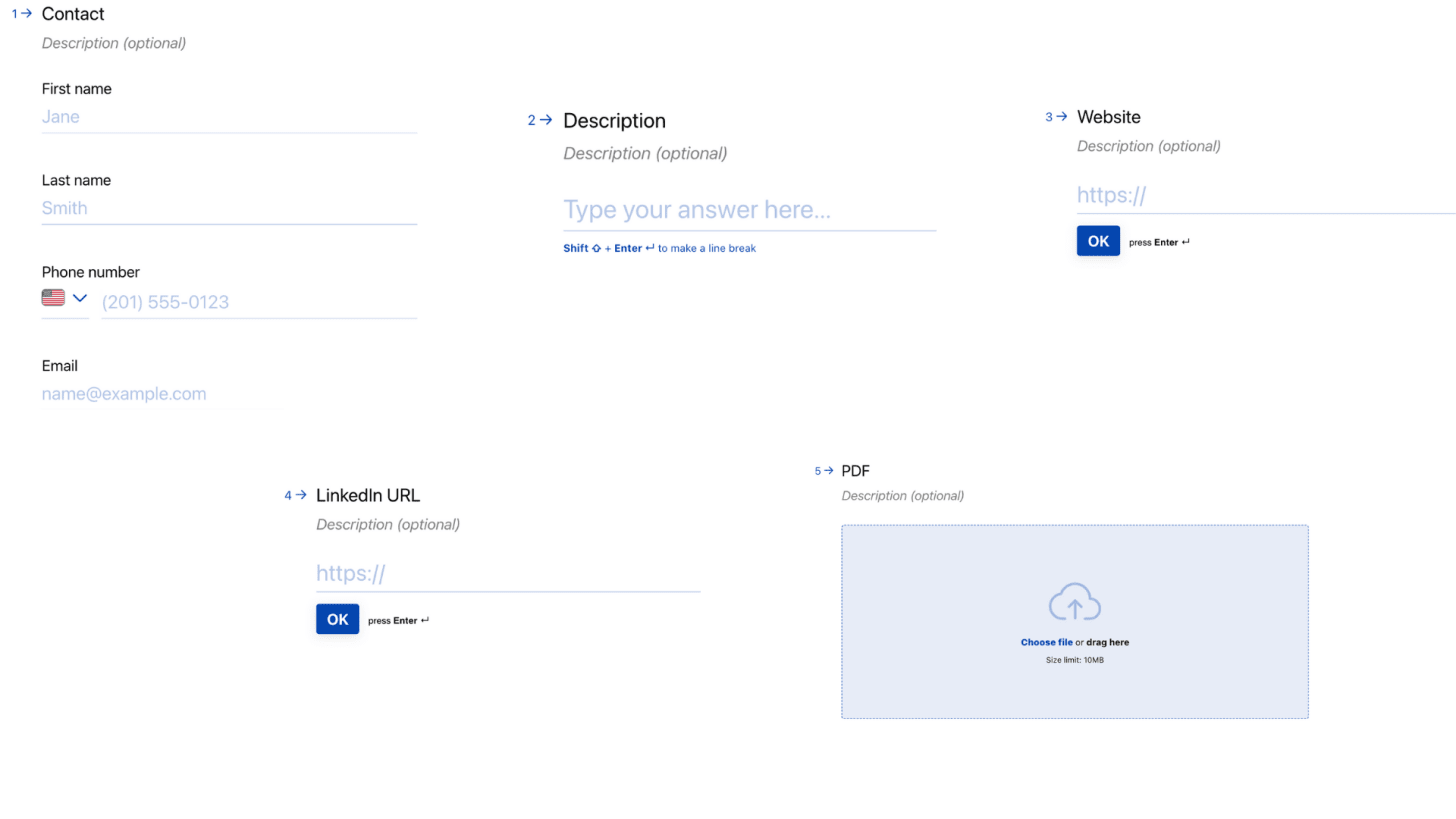Screen dimensions: 1456x819
Task: Click the Enter key symbol next to Website OK
Action: click(x=1184, y=241)
